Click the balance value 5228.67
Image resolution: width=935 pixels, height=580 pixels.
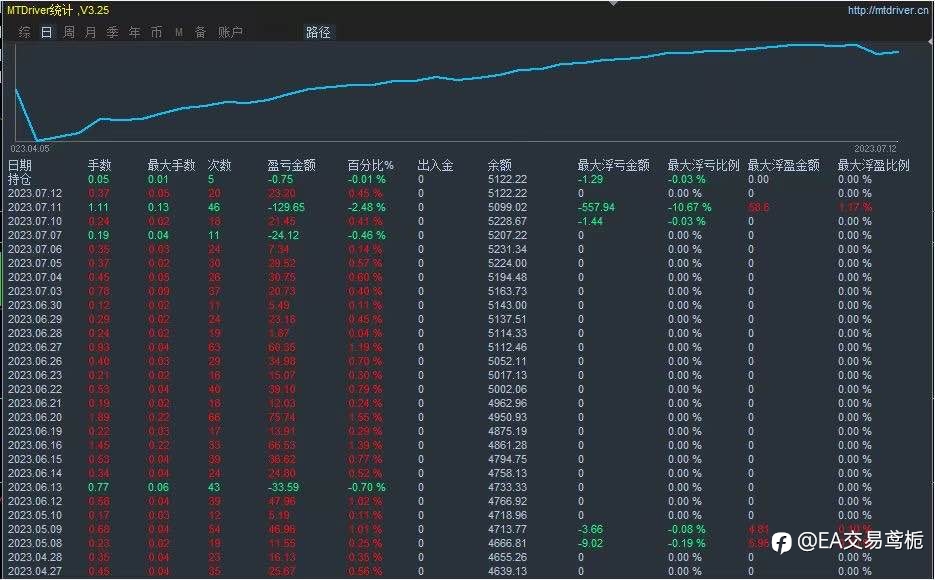tap(507, 221)
